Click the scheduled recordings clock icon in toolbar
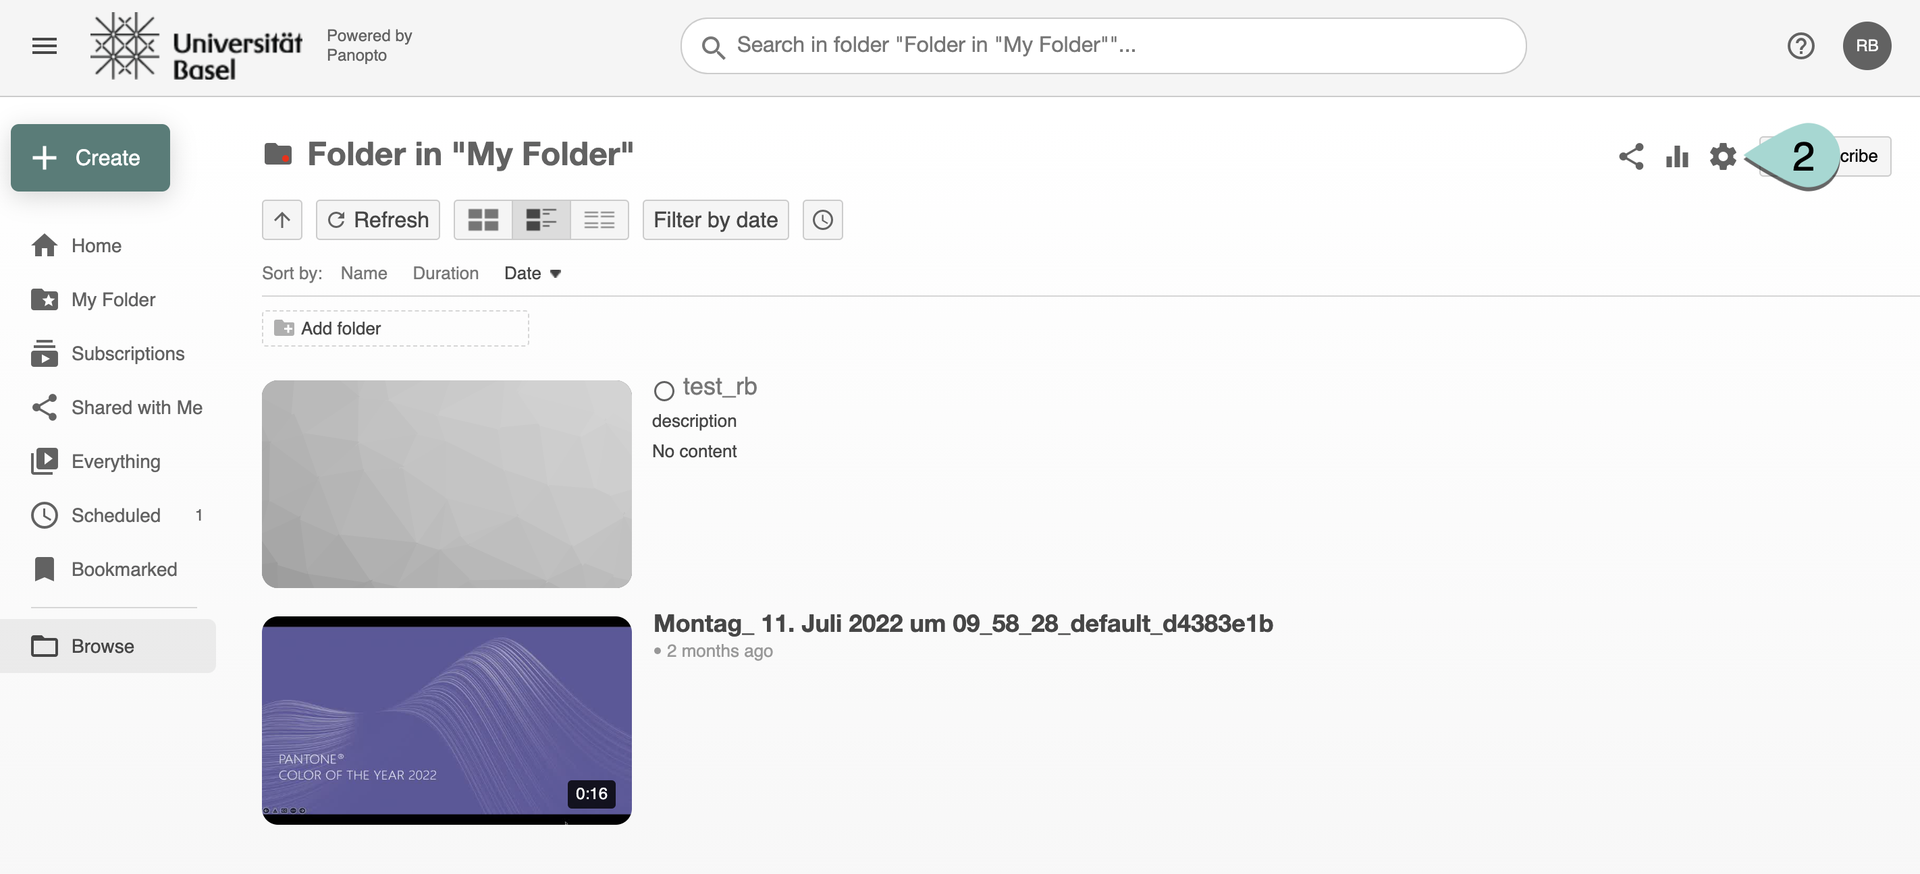This screenshot has height=874, width=1920. click(x=822, y=220)
